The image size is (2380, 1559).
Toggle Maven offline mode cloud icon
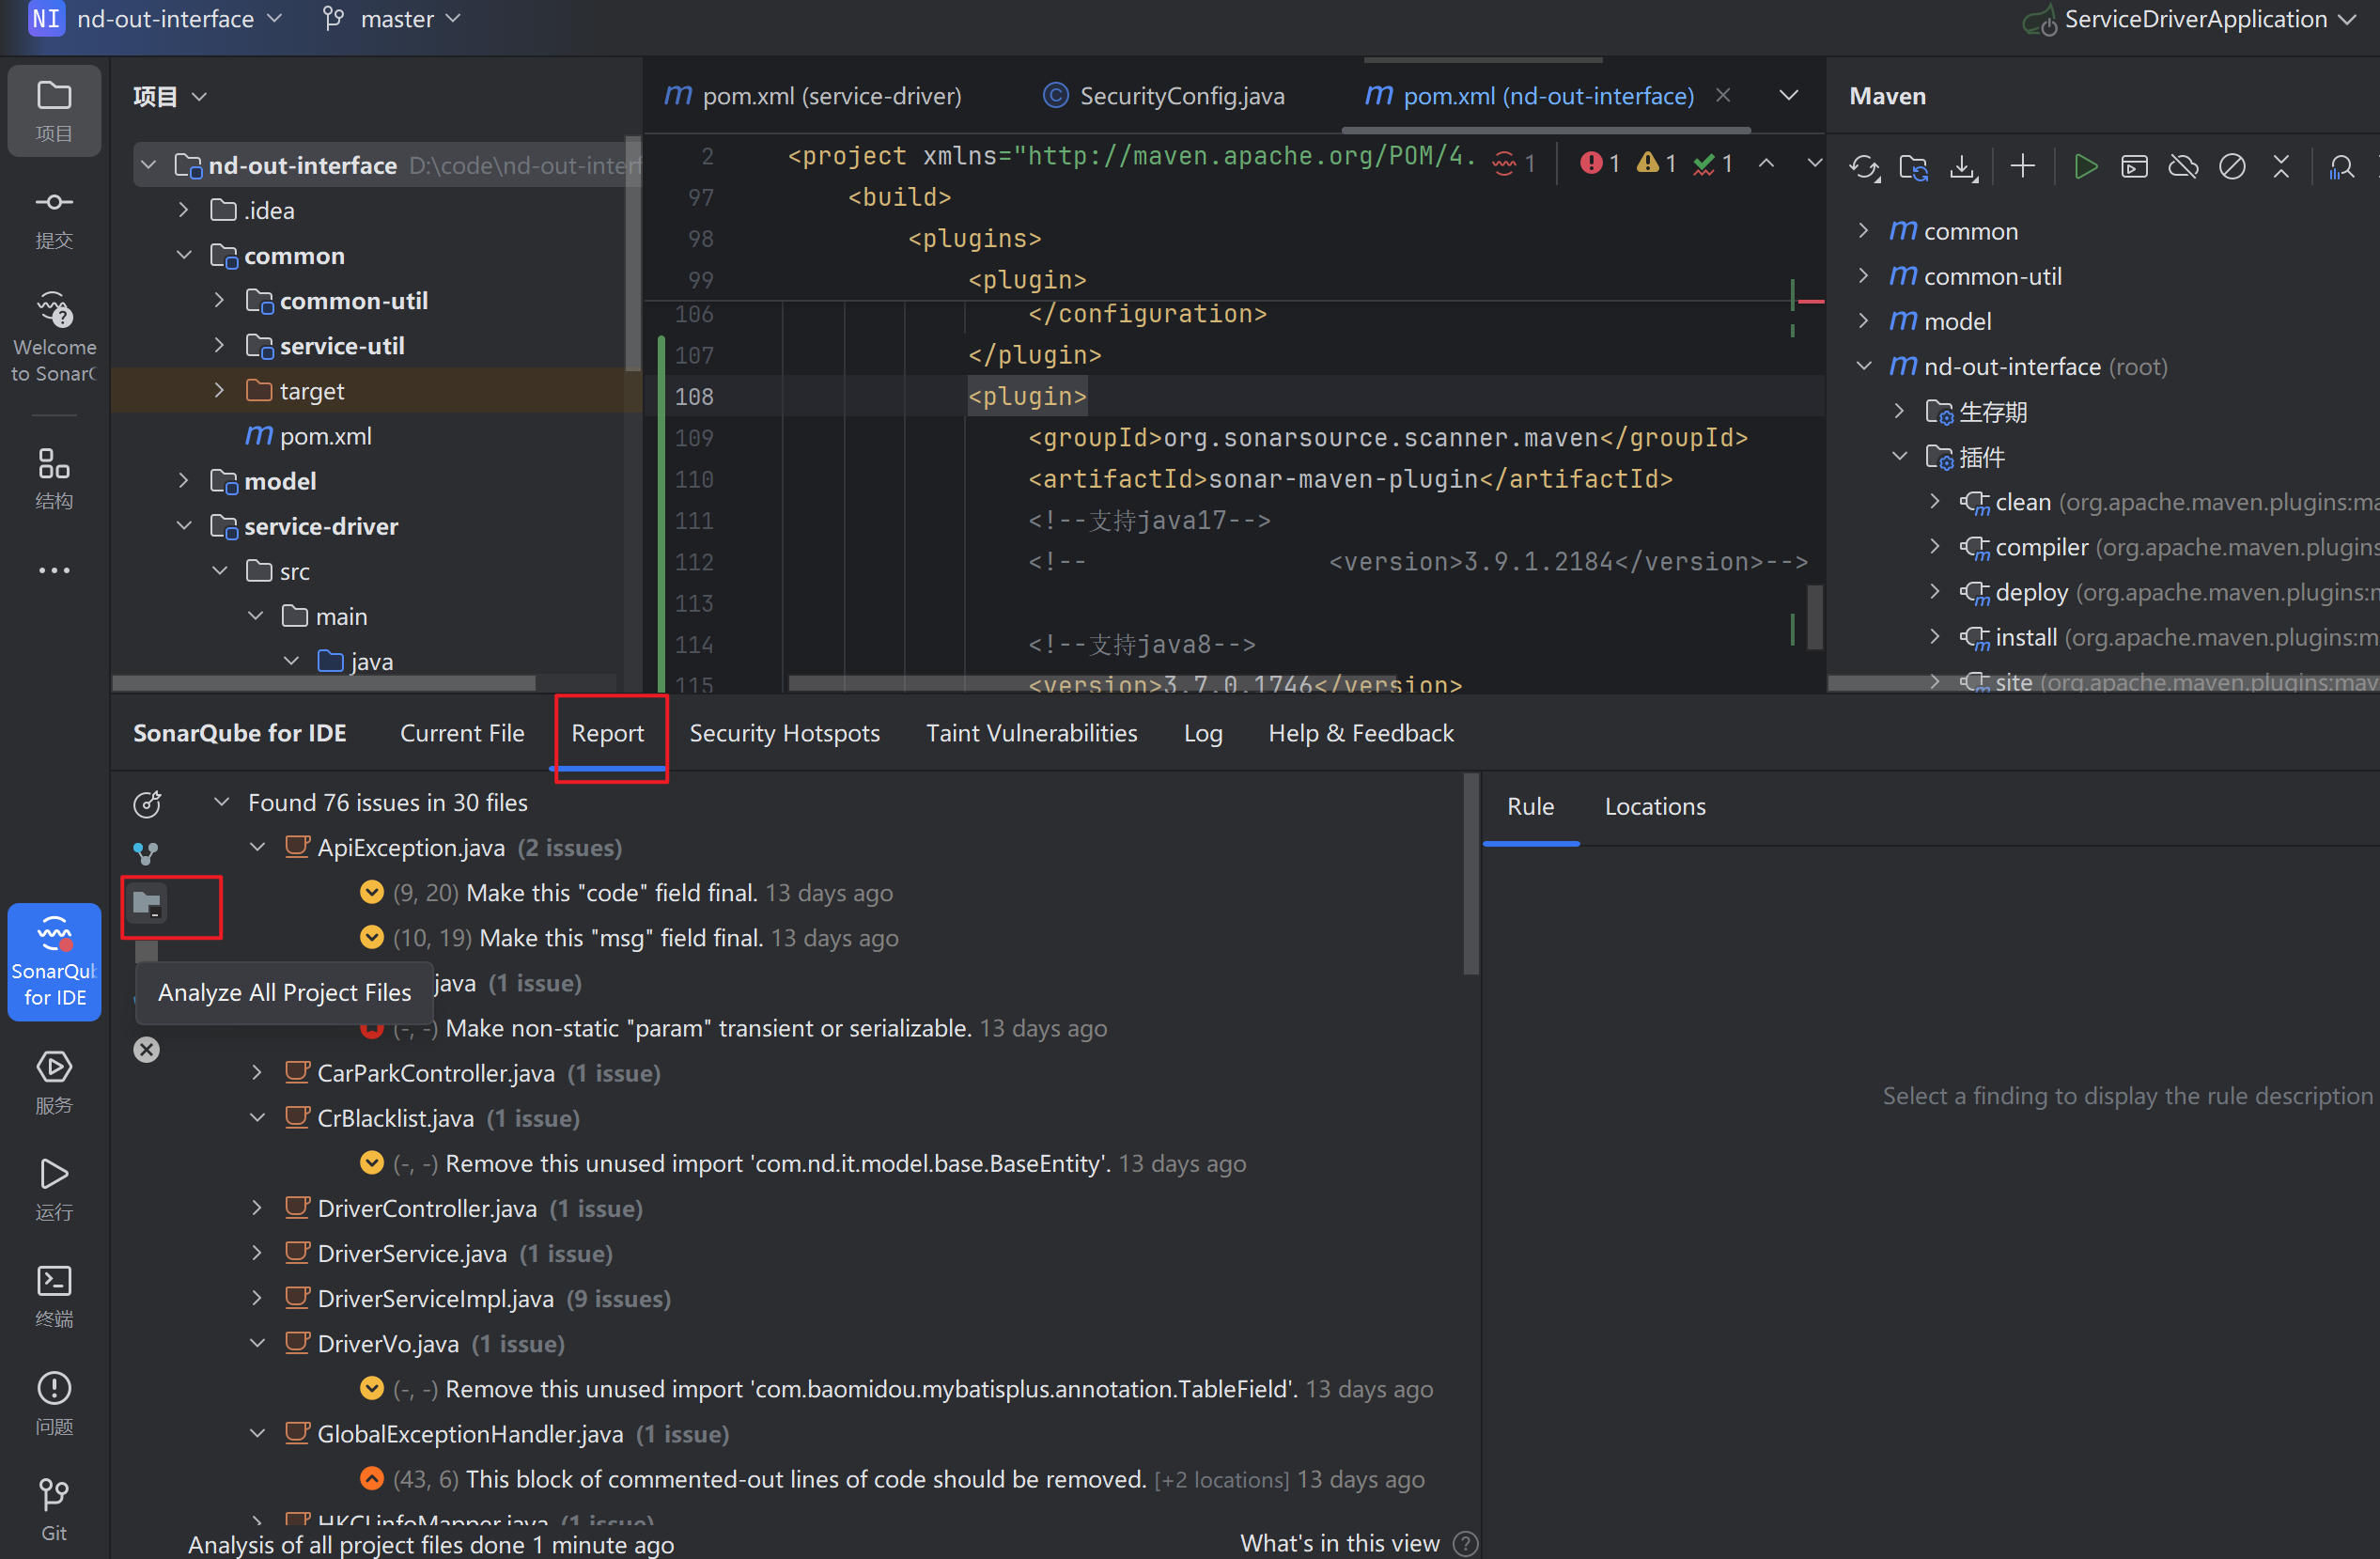[x=2183, y=166]
